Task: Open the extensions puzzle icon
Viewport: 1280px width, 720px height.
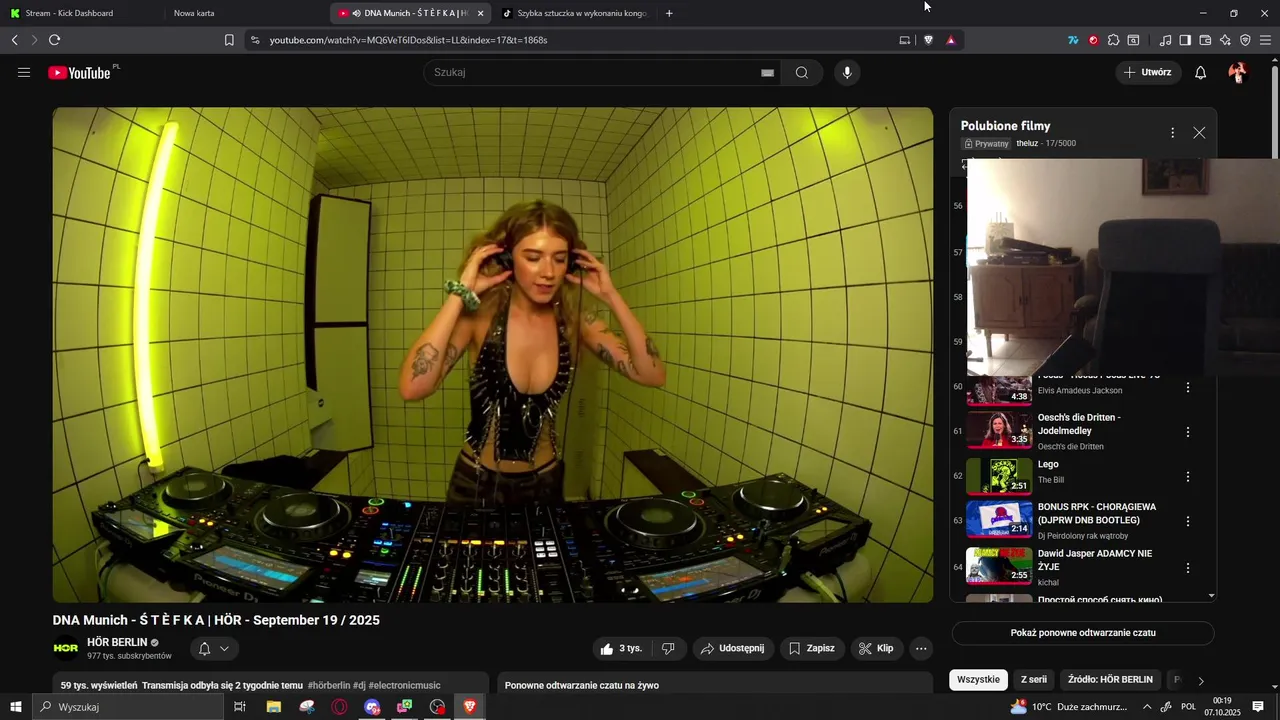Action: 1113,40
